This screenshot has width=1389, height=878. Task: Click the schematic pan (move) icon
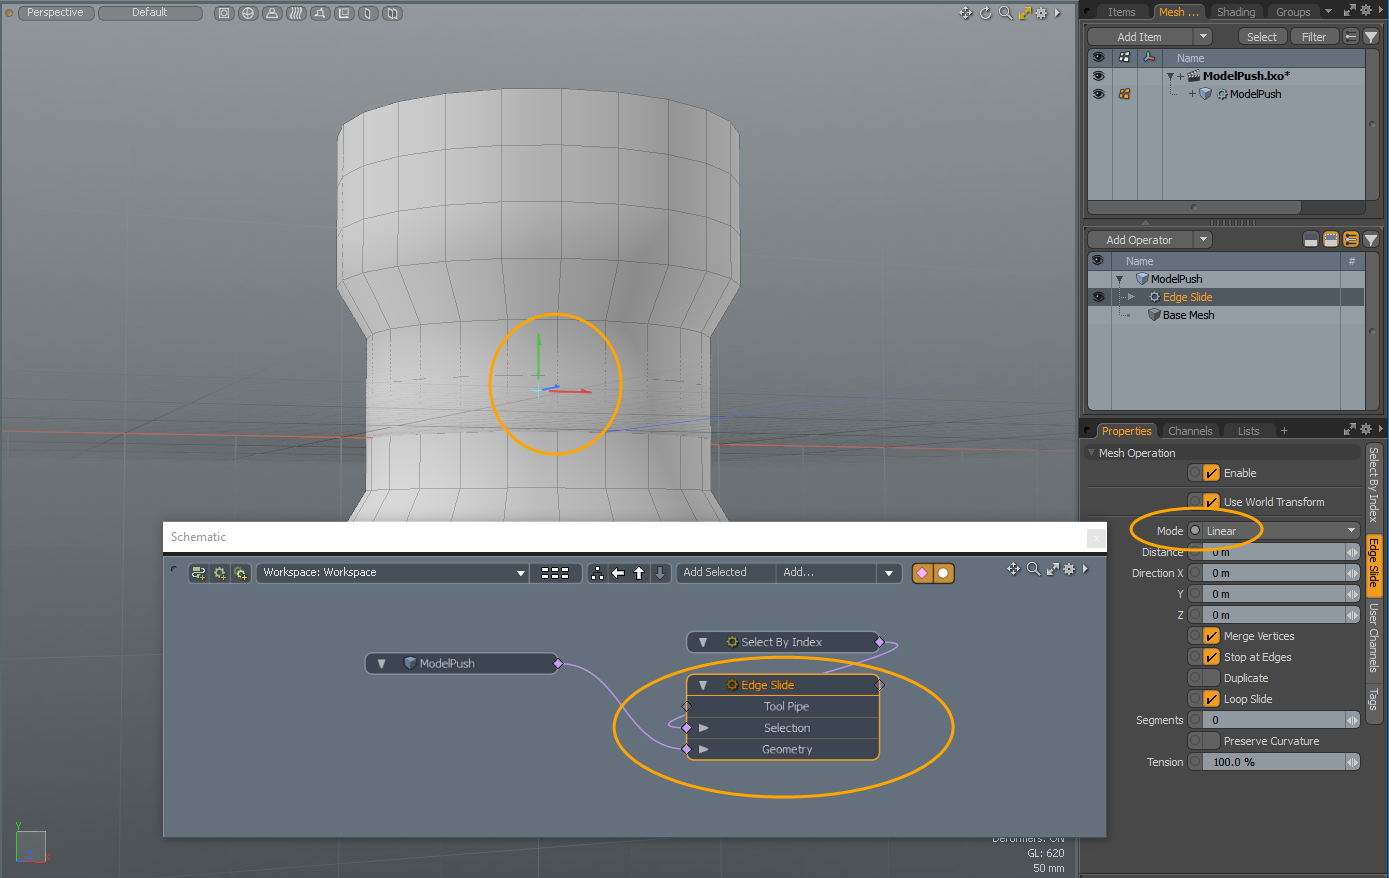coord(1013,569)
